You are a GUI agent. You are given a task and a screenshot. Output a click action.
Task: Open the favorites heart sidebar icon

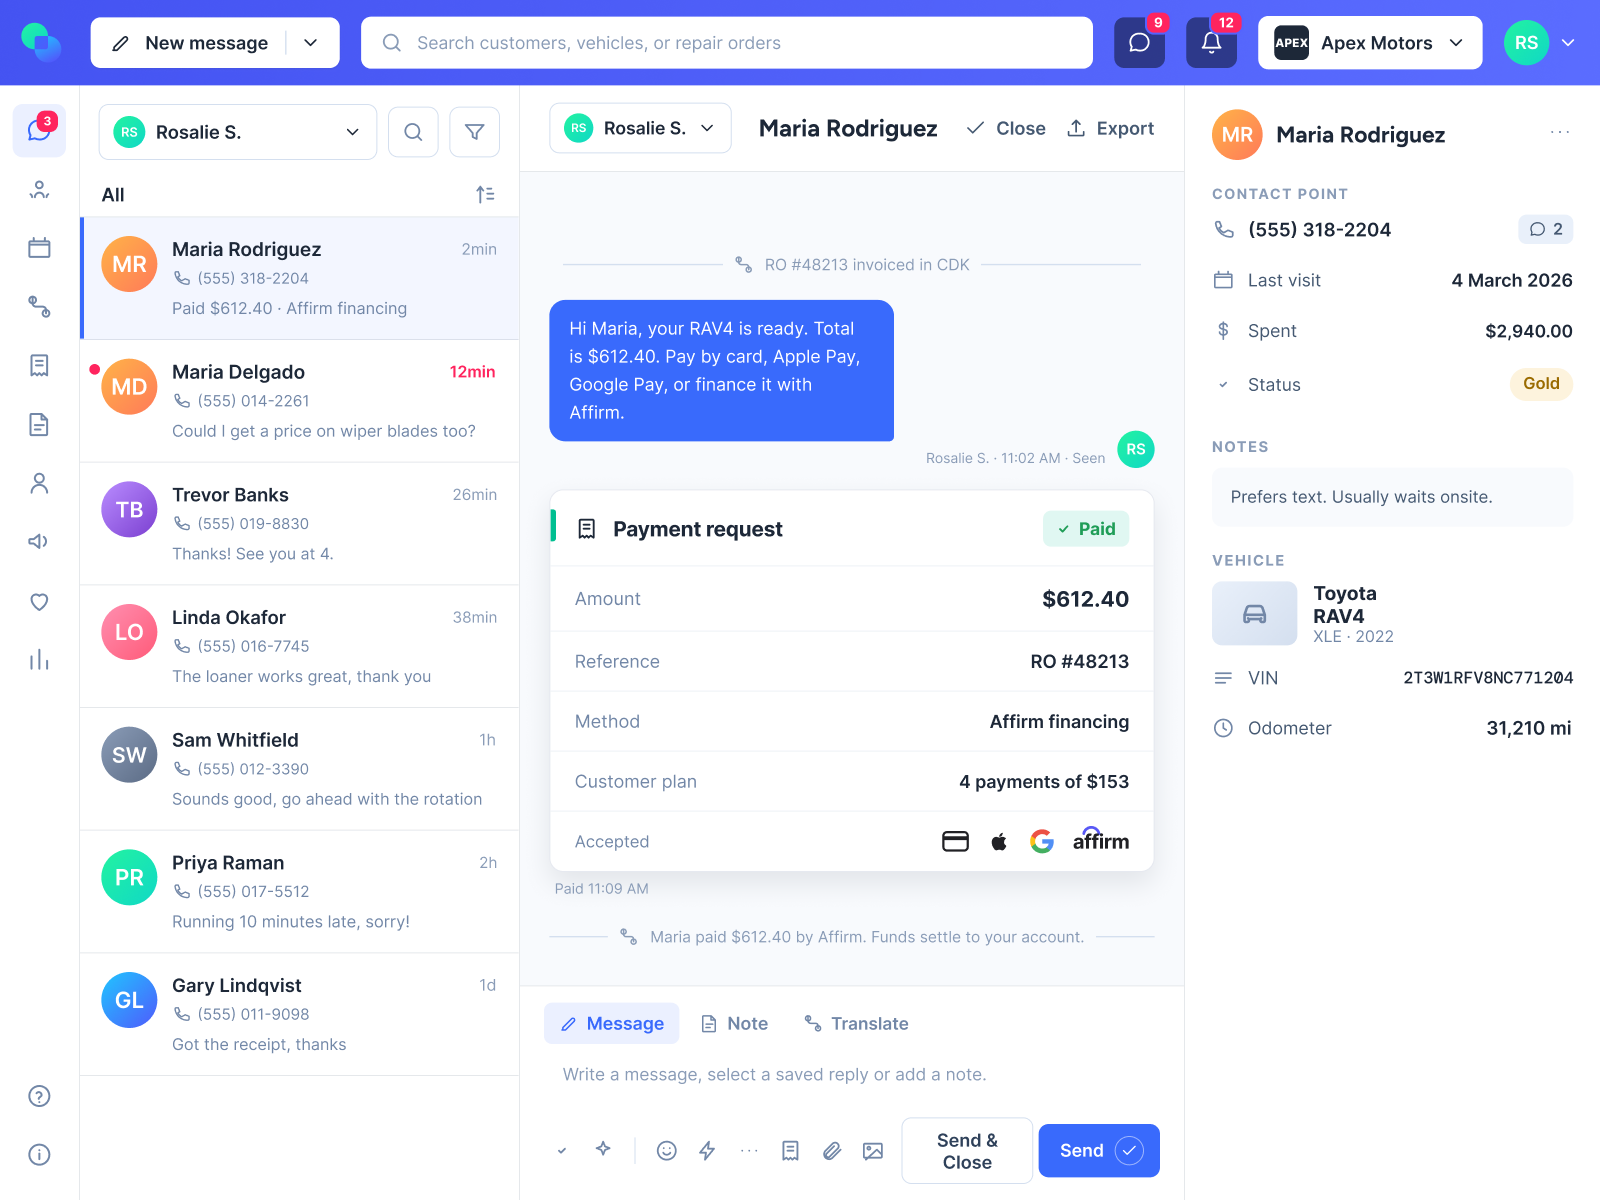pos(39,602)
